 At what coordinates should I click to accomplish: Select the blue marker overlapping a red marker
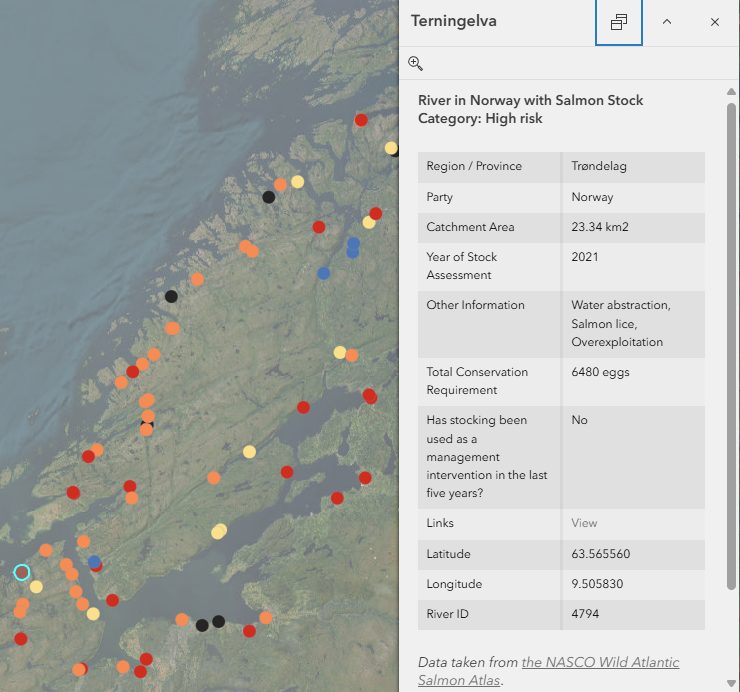pos(93,562)
